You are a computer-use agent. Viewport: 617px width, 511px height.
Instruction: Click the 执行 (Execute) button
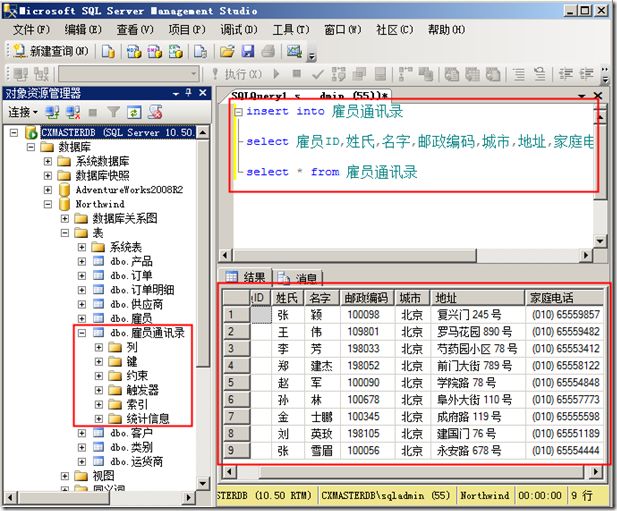coord(237,74)
